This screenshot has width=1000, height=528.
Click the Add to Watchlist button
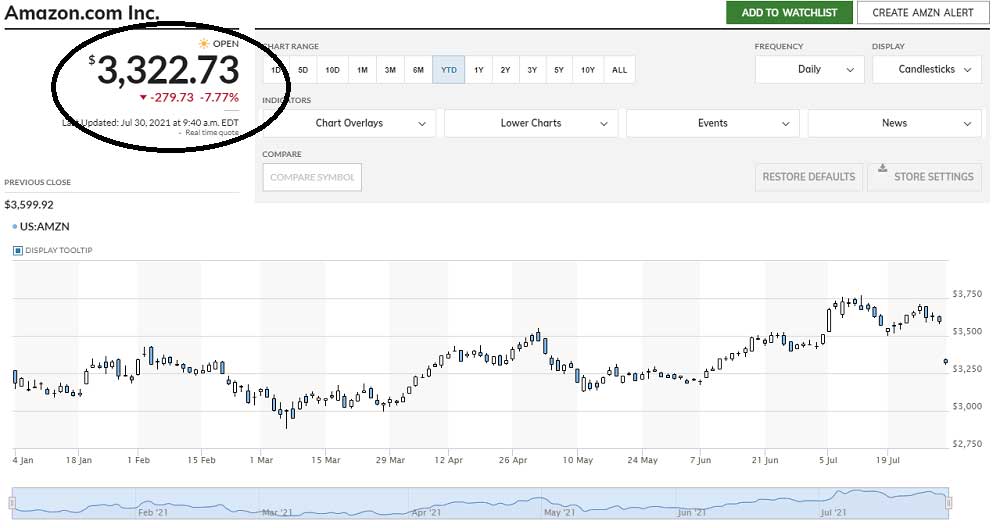click(x=789, y=12)
